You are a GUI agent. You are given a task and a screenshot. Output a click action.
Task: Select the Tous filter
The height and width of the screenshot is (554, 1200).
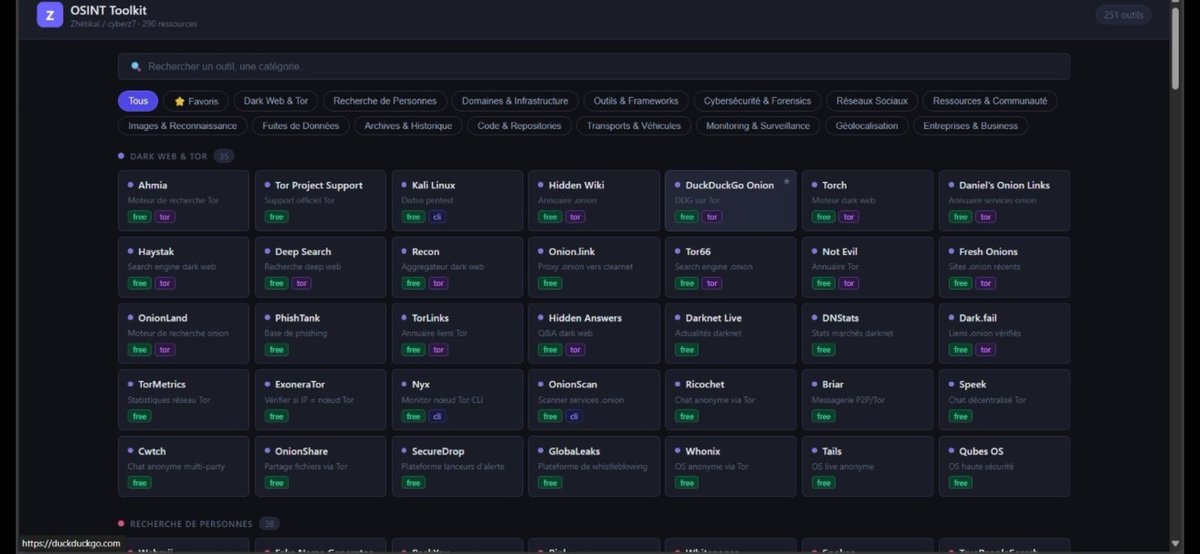(x=138, y=101)
